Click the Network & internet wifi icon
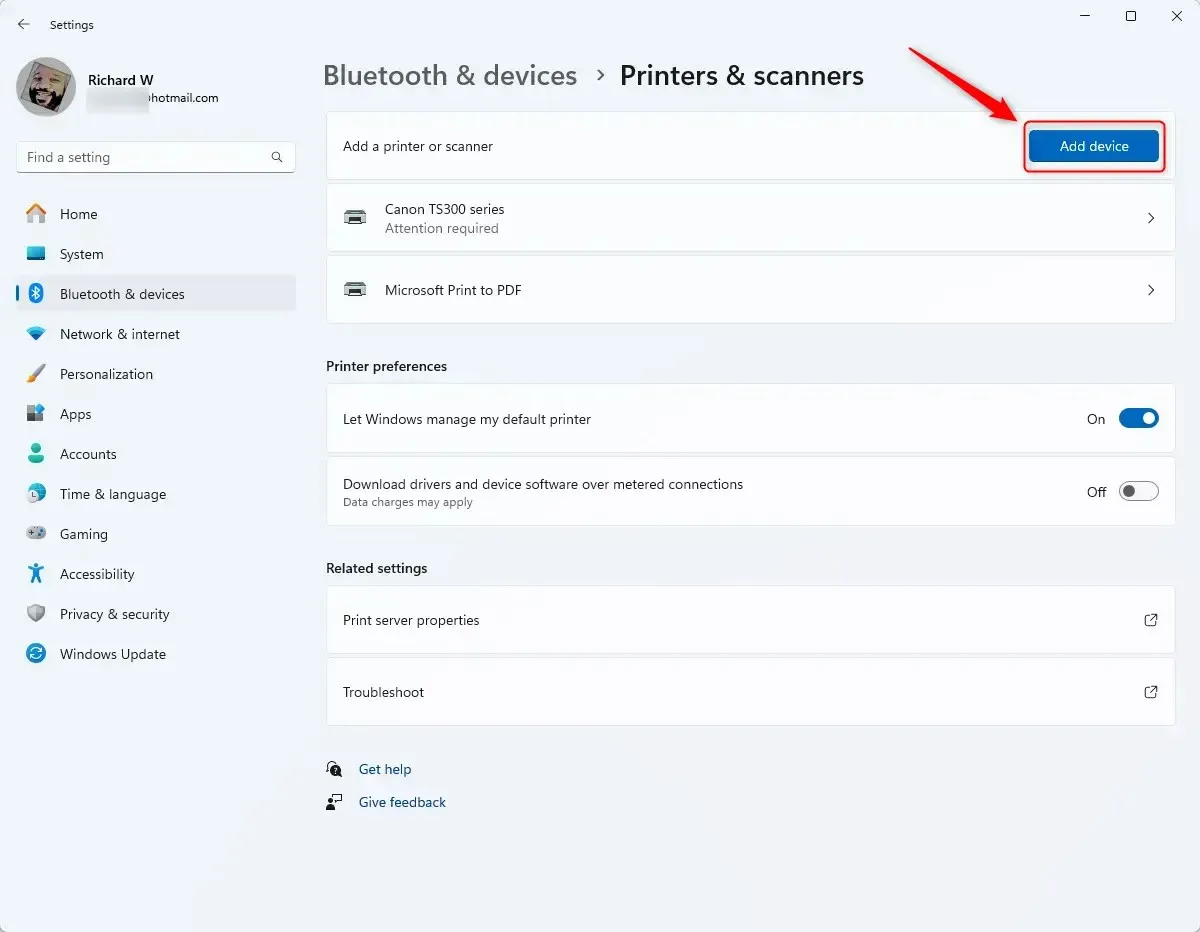 point(36,334)
